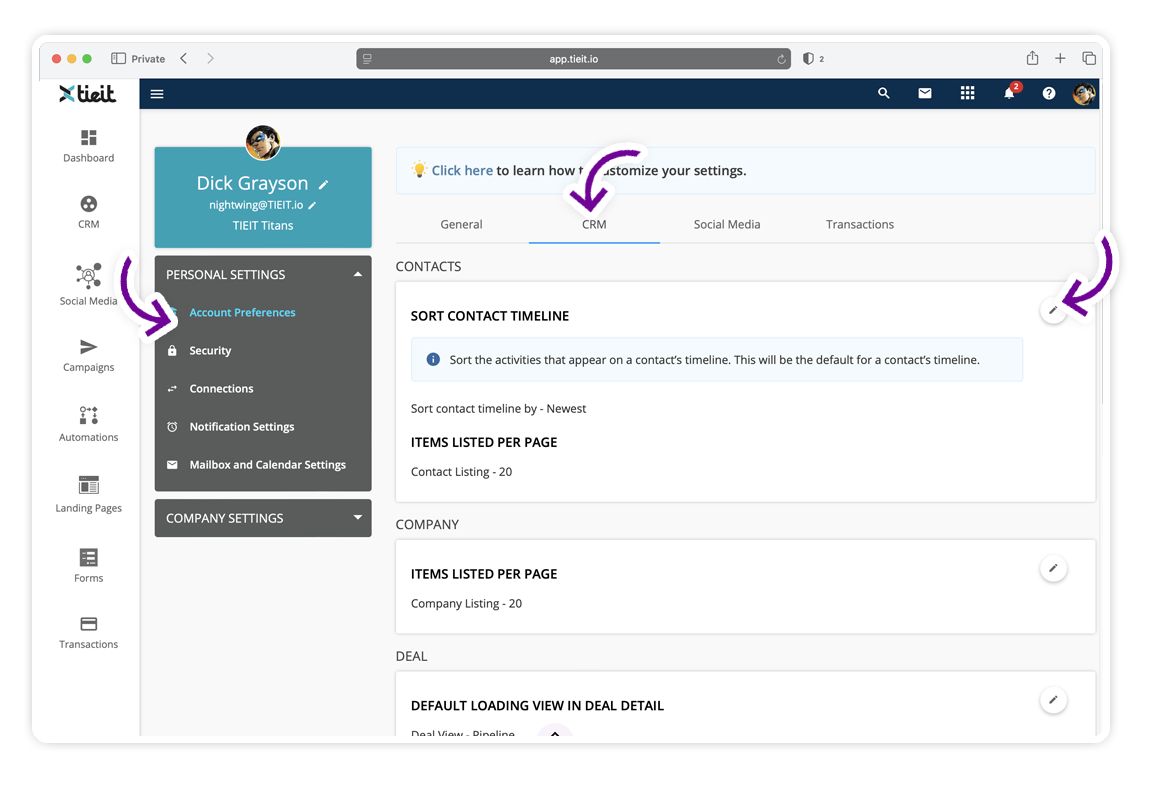Screen dimensions: 1150x800
Task: Click 'Sort contact timeline by - Newest' text
Action: coord(498,408)
